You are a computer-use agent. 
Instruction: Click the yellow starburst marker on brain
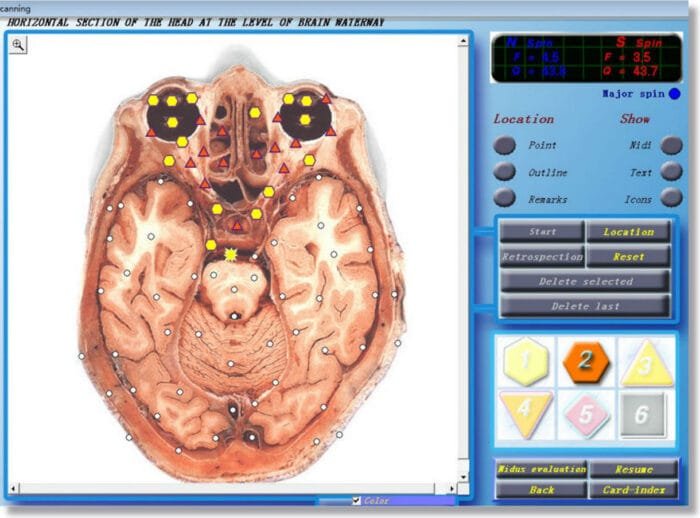point(233,255)
